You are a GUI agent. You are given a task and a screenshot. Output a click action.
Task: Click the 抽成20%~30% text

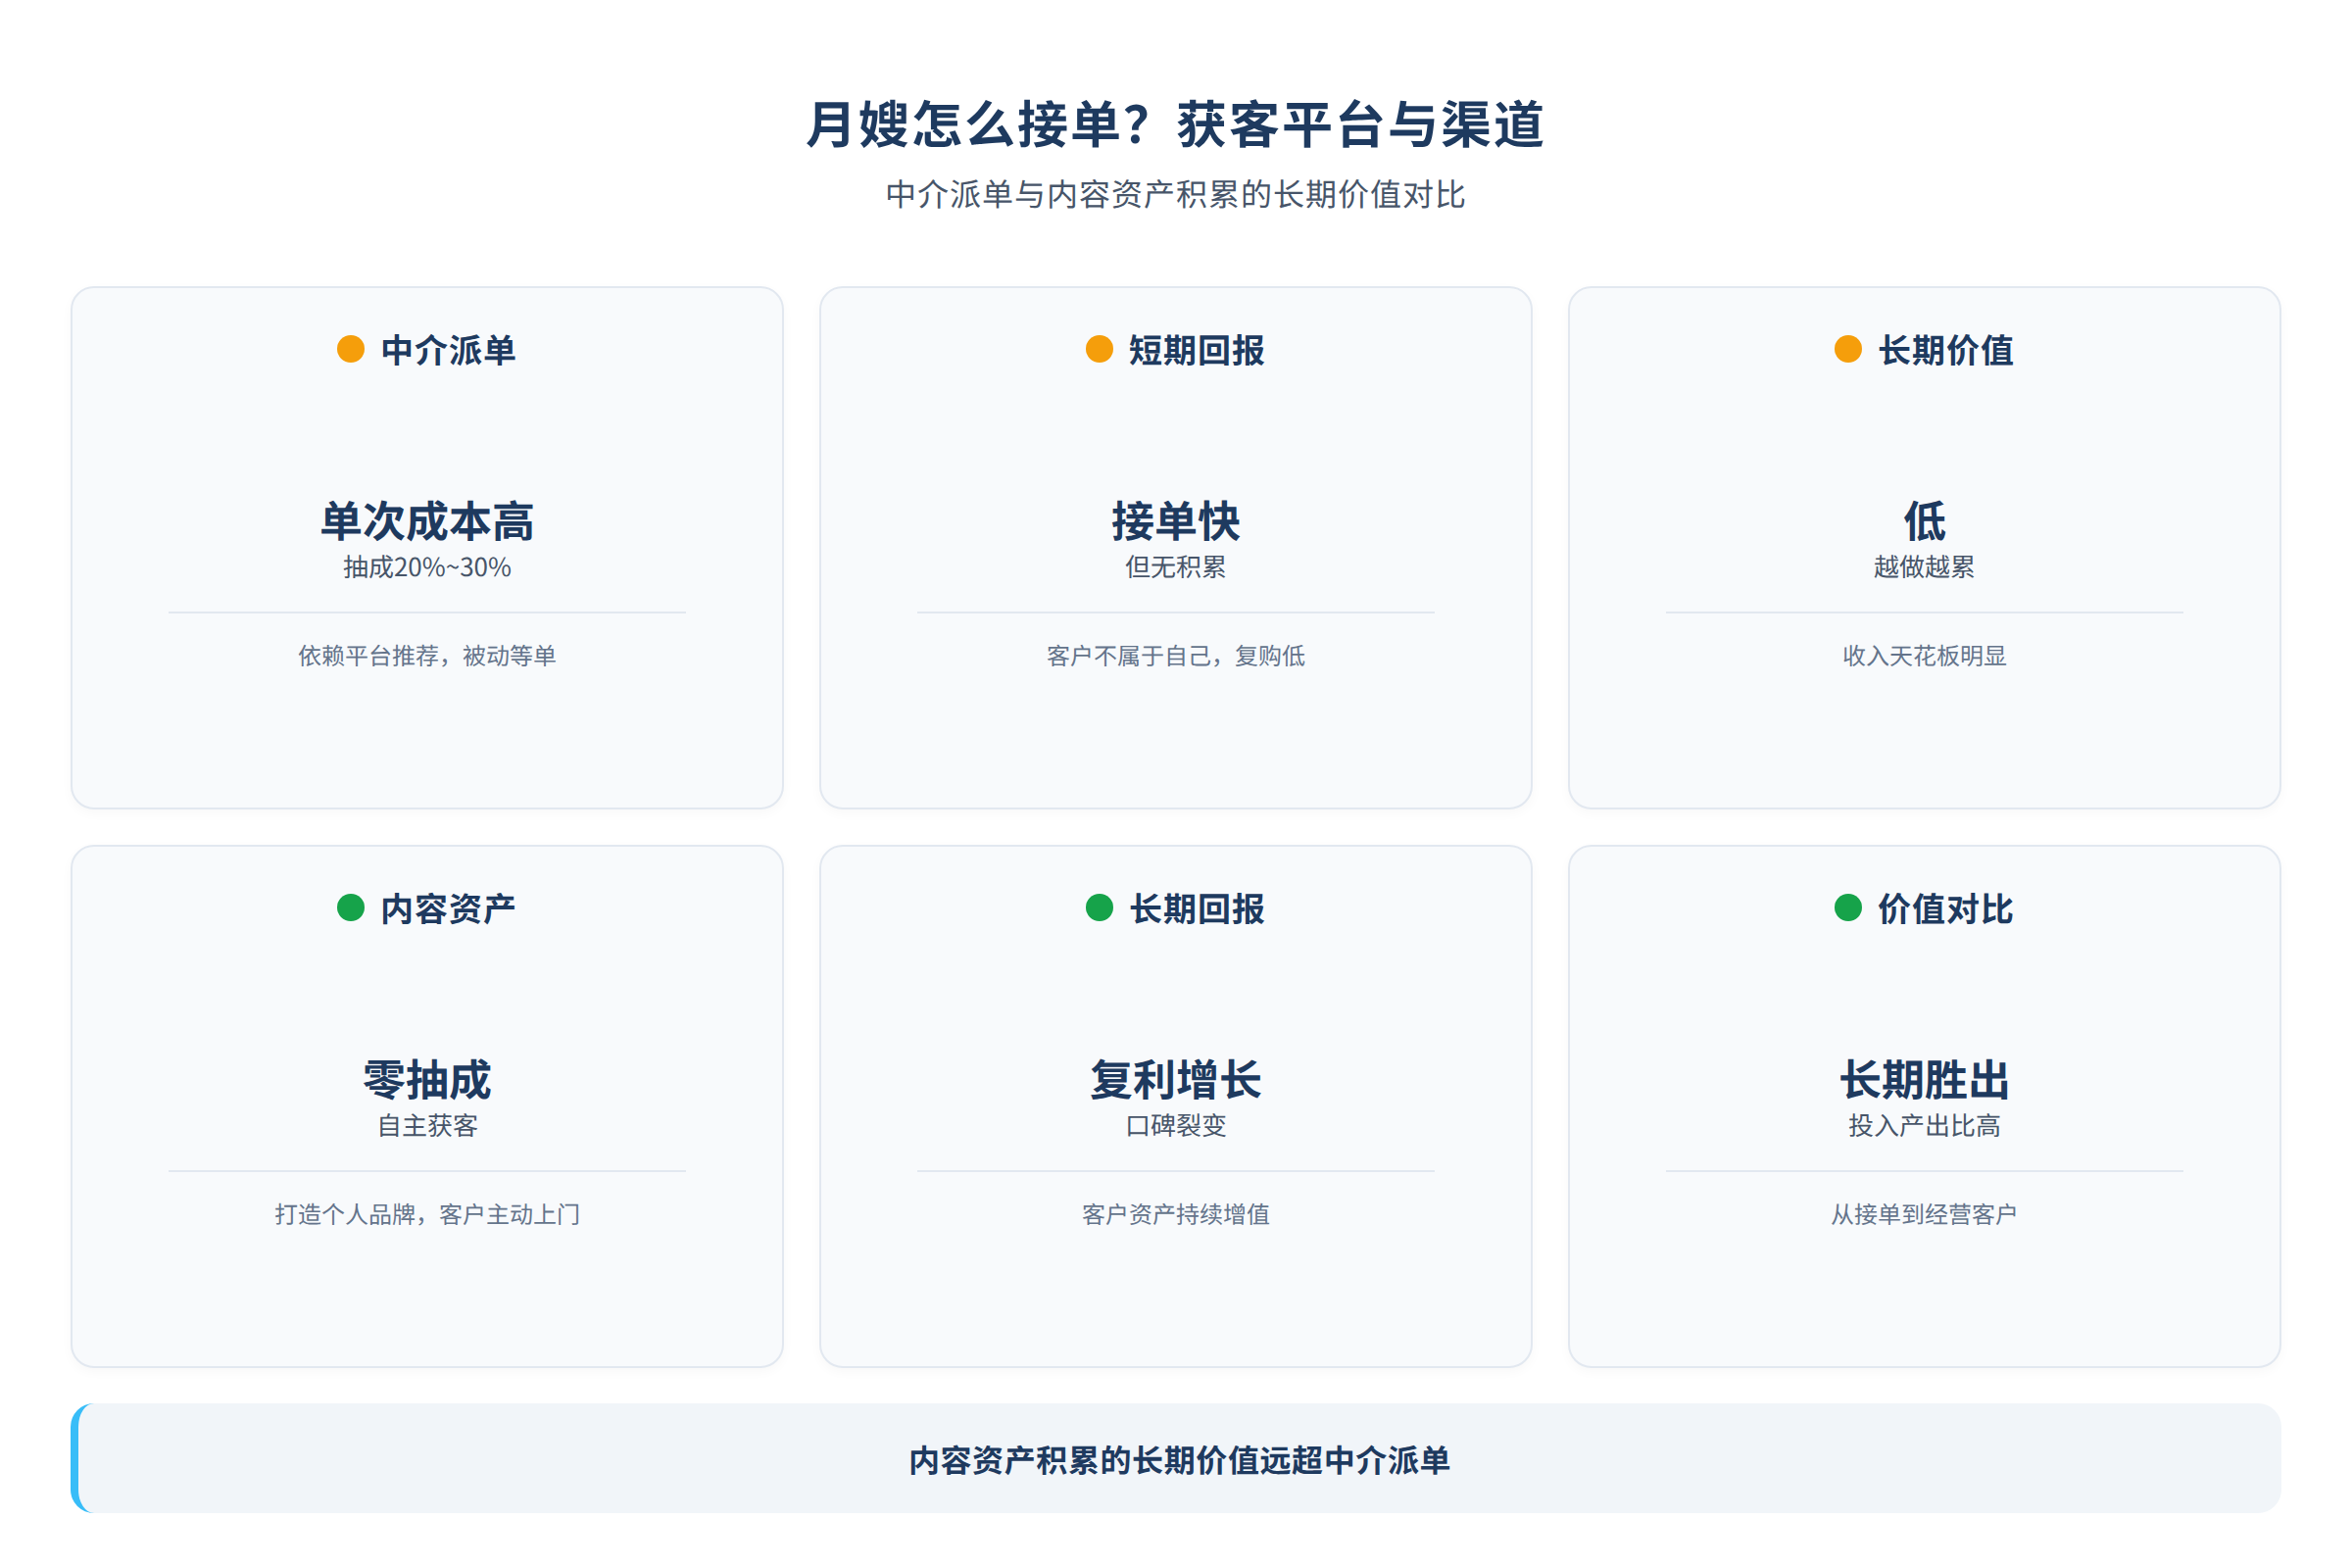tap(427, 567)
